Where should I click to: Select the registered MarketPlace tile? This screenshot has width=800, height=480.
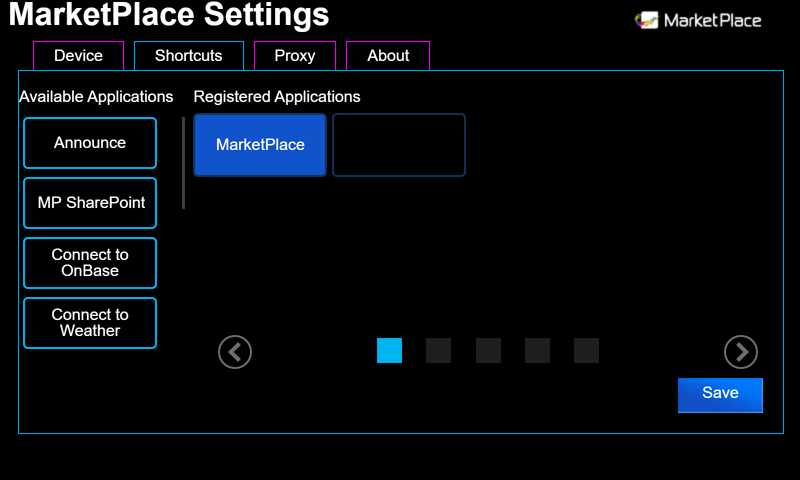tap(260, 145)
